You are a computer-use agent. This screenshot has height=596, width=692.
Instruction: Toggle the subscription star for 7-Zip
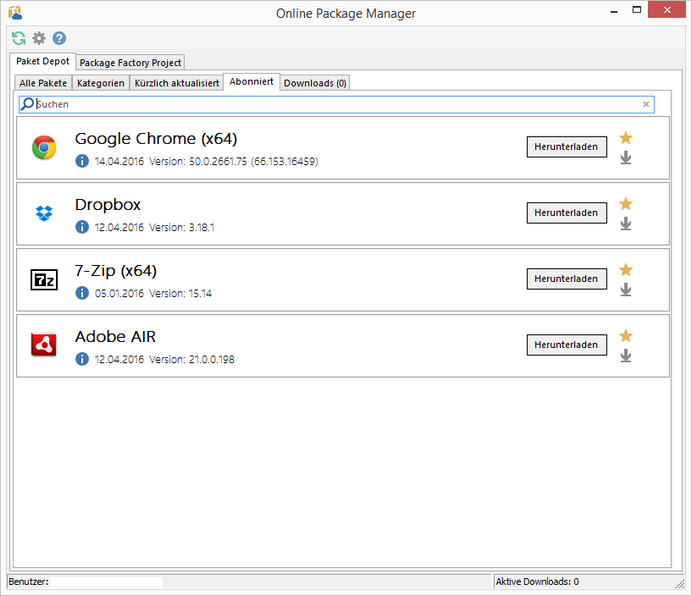(x=626, y=270)
